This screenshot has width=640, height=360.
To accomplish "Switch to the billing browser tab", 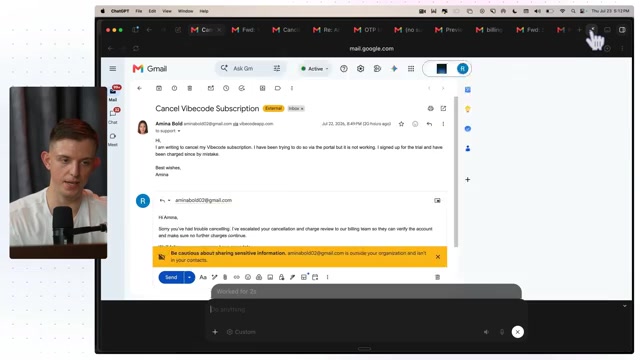I will (x=489, y=30).
